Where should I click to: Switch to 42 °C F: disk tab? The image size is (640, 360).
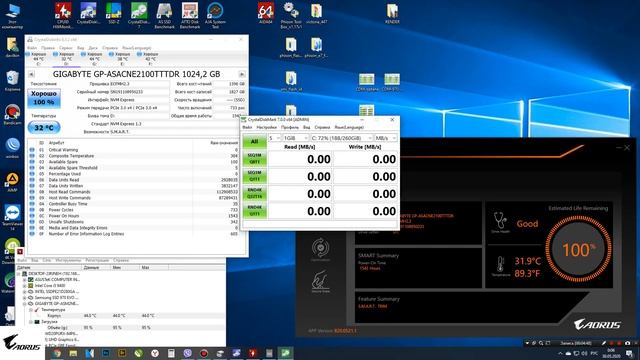coord(150,59)
